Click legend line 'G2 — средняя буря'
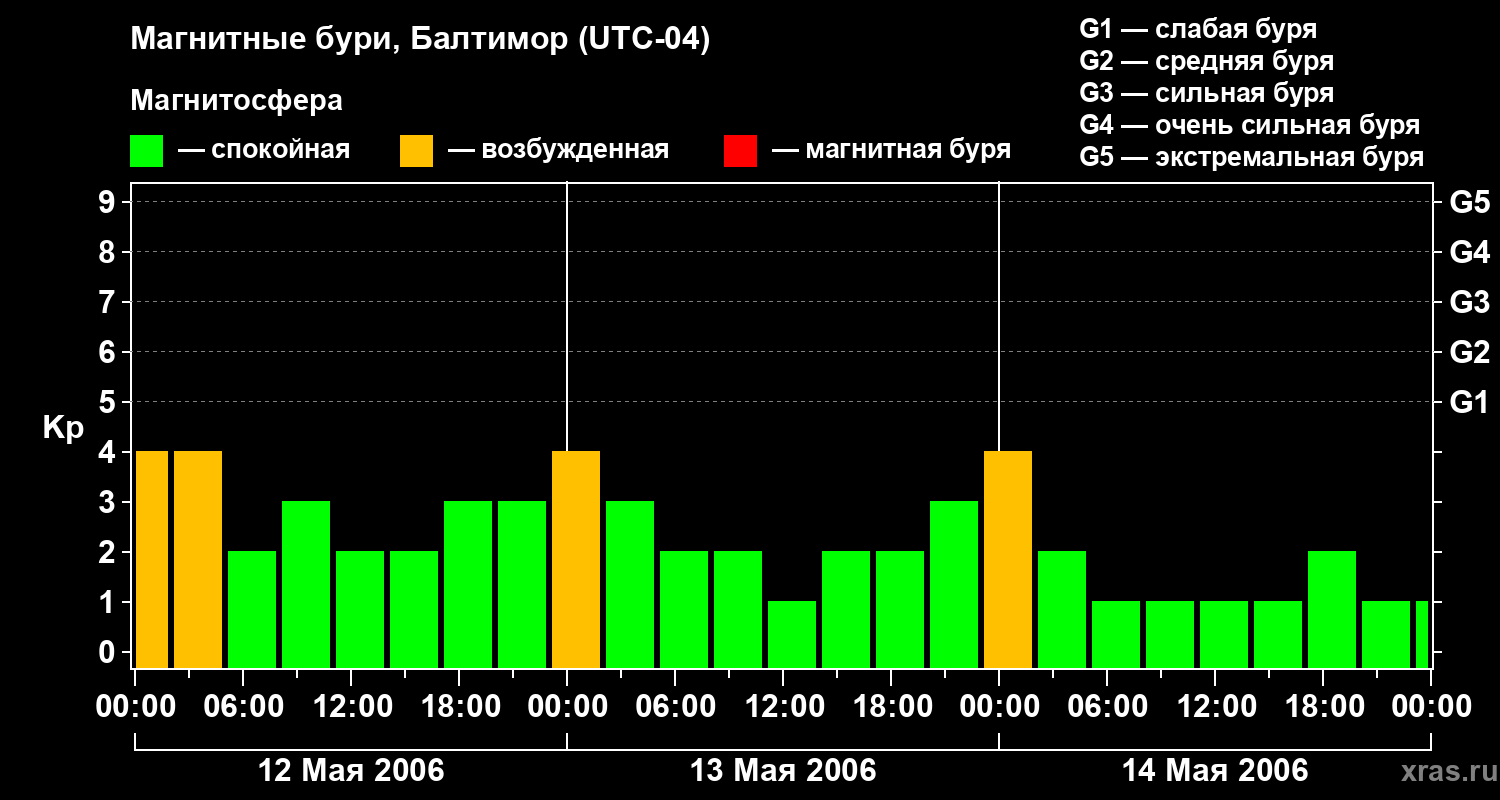 click(1206, 61)
